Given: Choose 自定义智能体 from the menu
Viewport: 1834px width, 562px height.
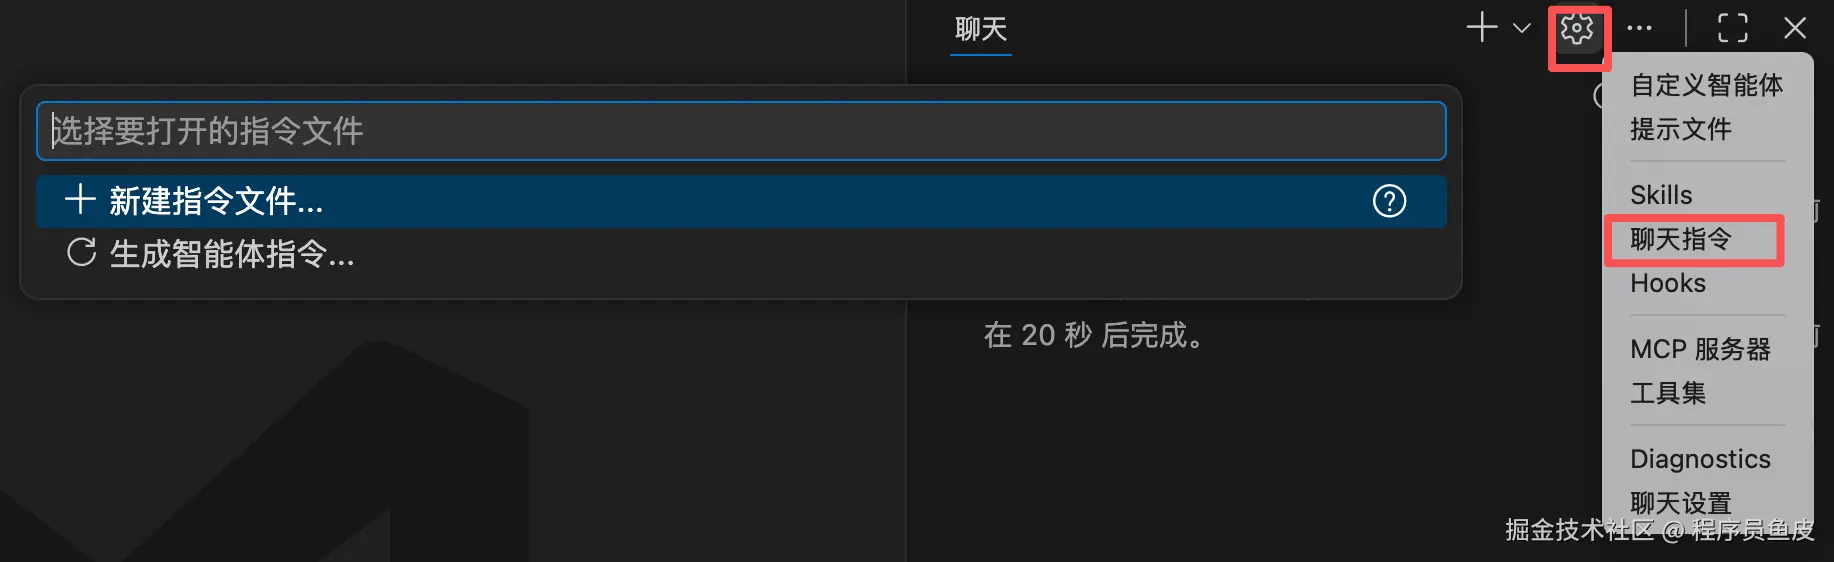Looking at the screenshot, I should [1706, 85].
